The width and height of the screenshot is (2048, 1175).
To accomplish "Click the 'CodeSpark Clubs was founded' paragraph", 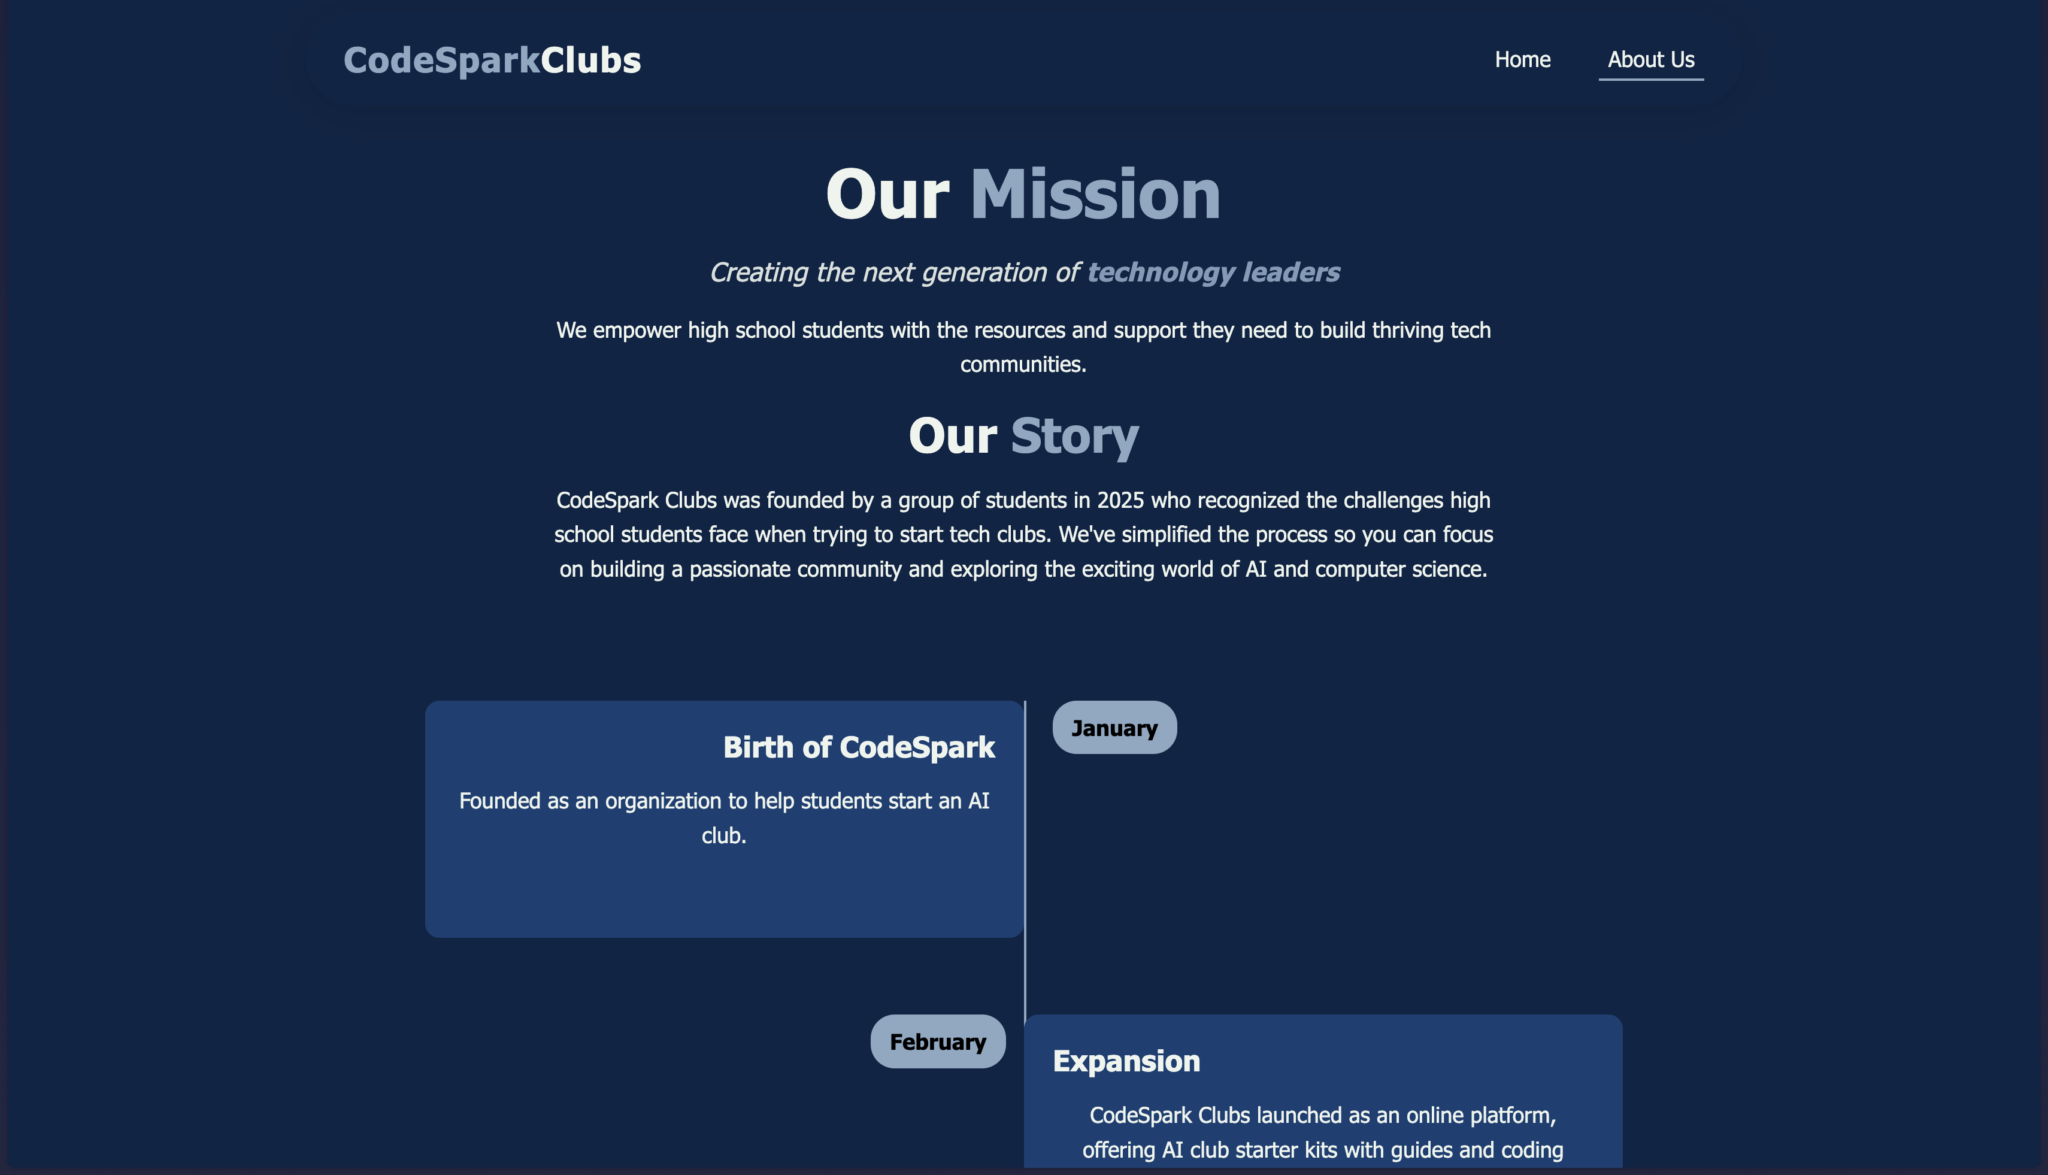I will click(x=1023, y=534).
